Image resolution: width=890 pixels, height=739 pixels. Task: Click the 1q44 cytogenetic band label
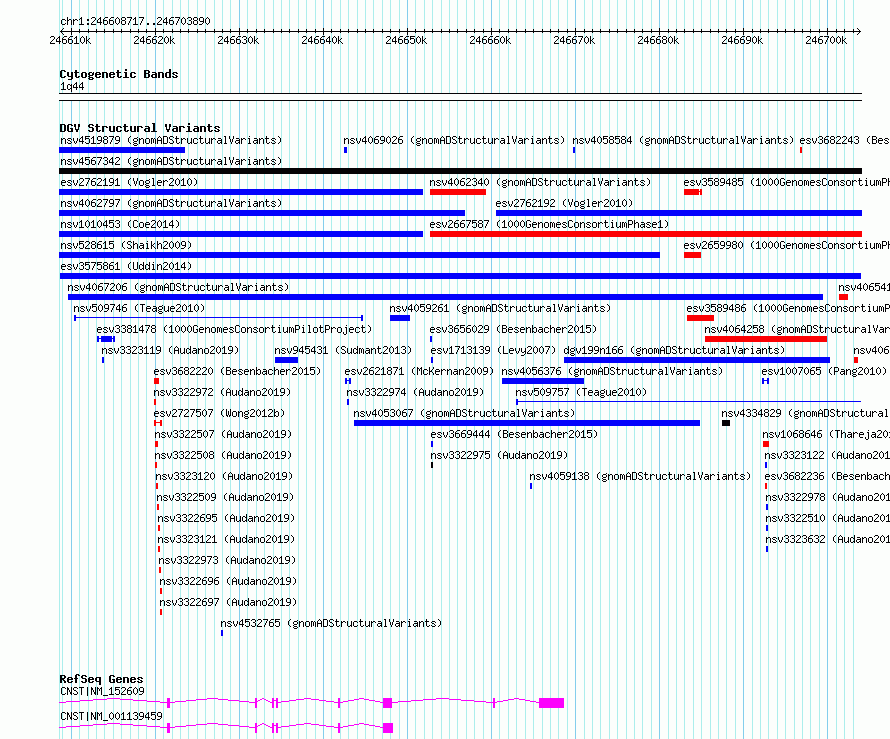tap(72, 87)
